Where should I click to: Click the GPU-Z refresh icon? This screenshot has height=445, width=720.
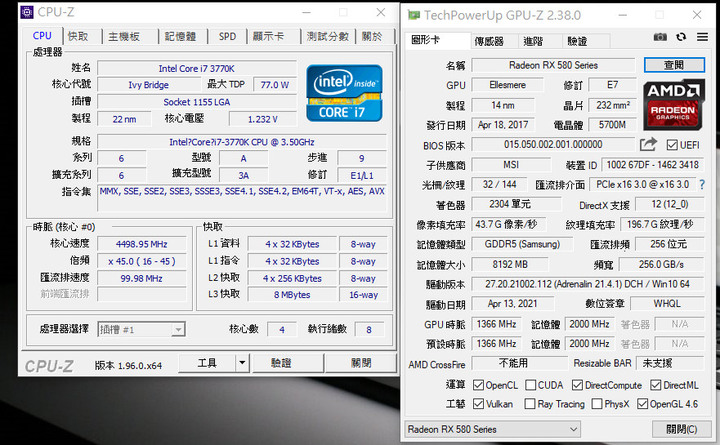[x=681, y=37]
